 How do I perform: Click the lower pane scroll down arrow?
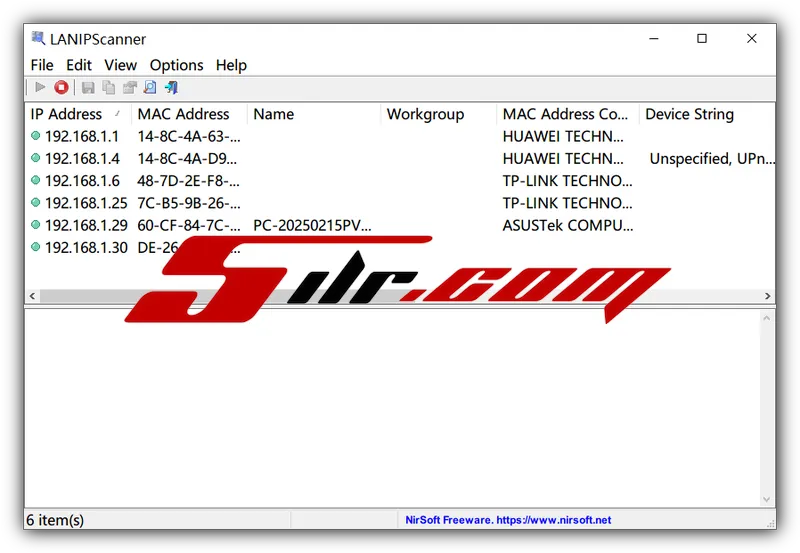click(766, 499)
